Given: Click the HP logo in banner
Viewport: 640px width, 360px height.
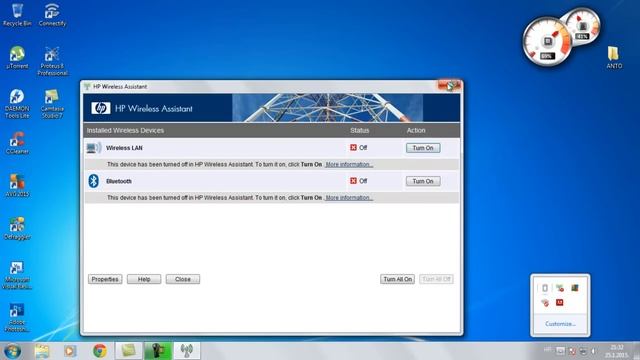Looking at the screenshot, I should (x=101, y=108).
